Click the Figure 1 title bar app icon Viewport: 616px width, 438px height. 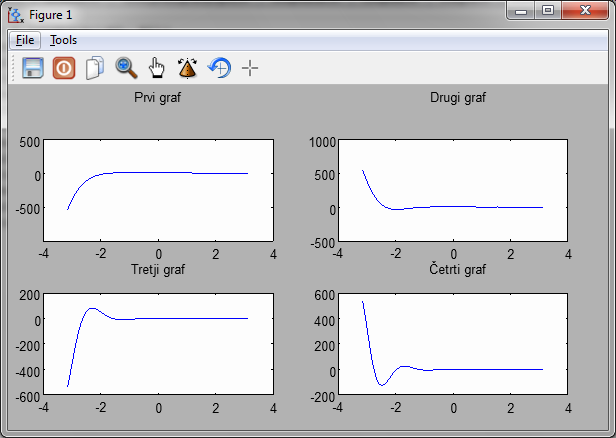click(15, 14)
